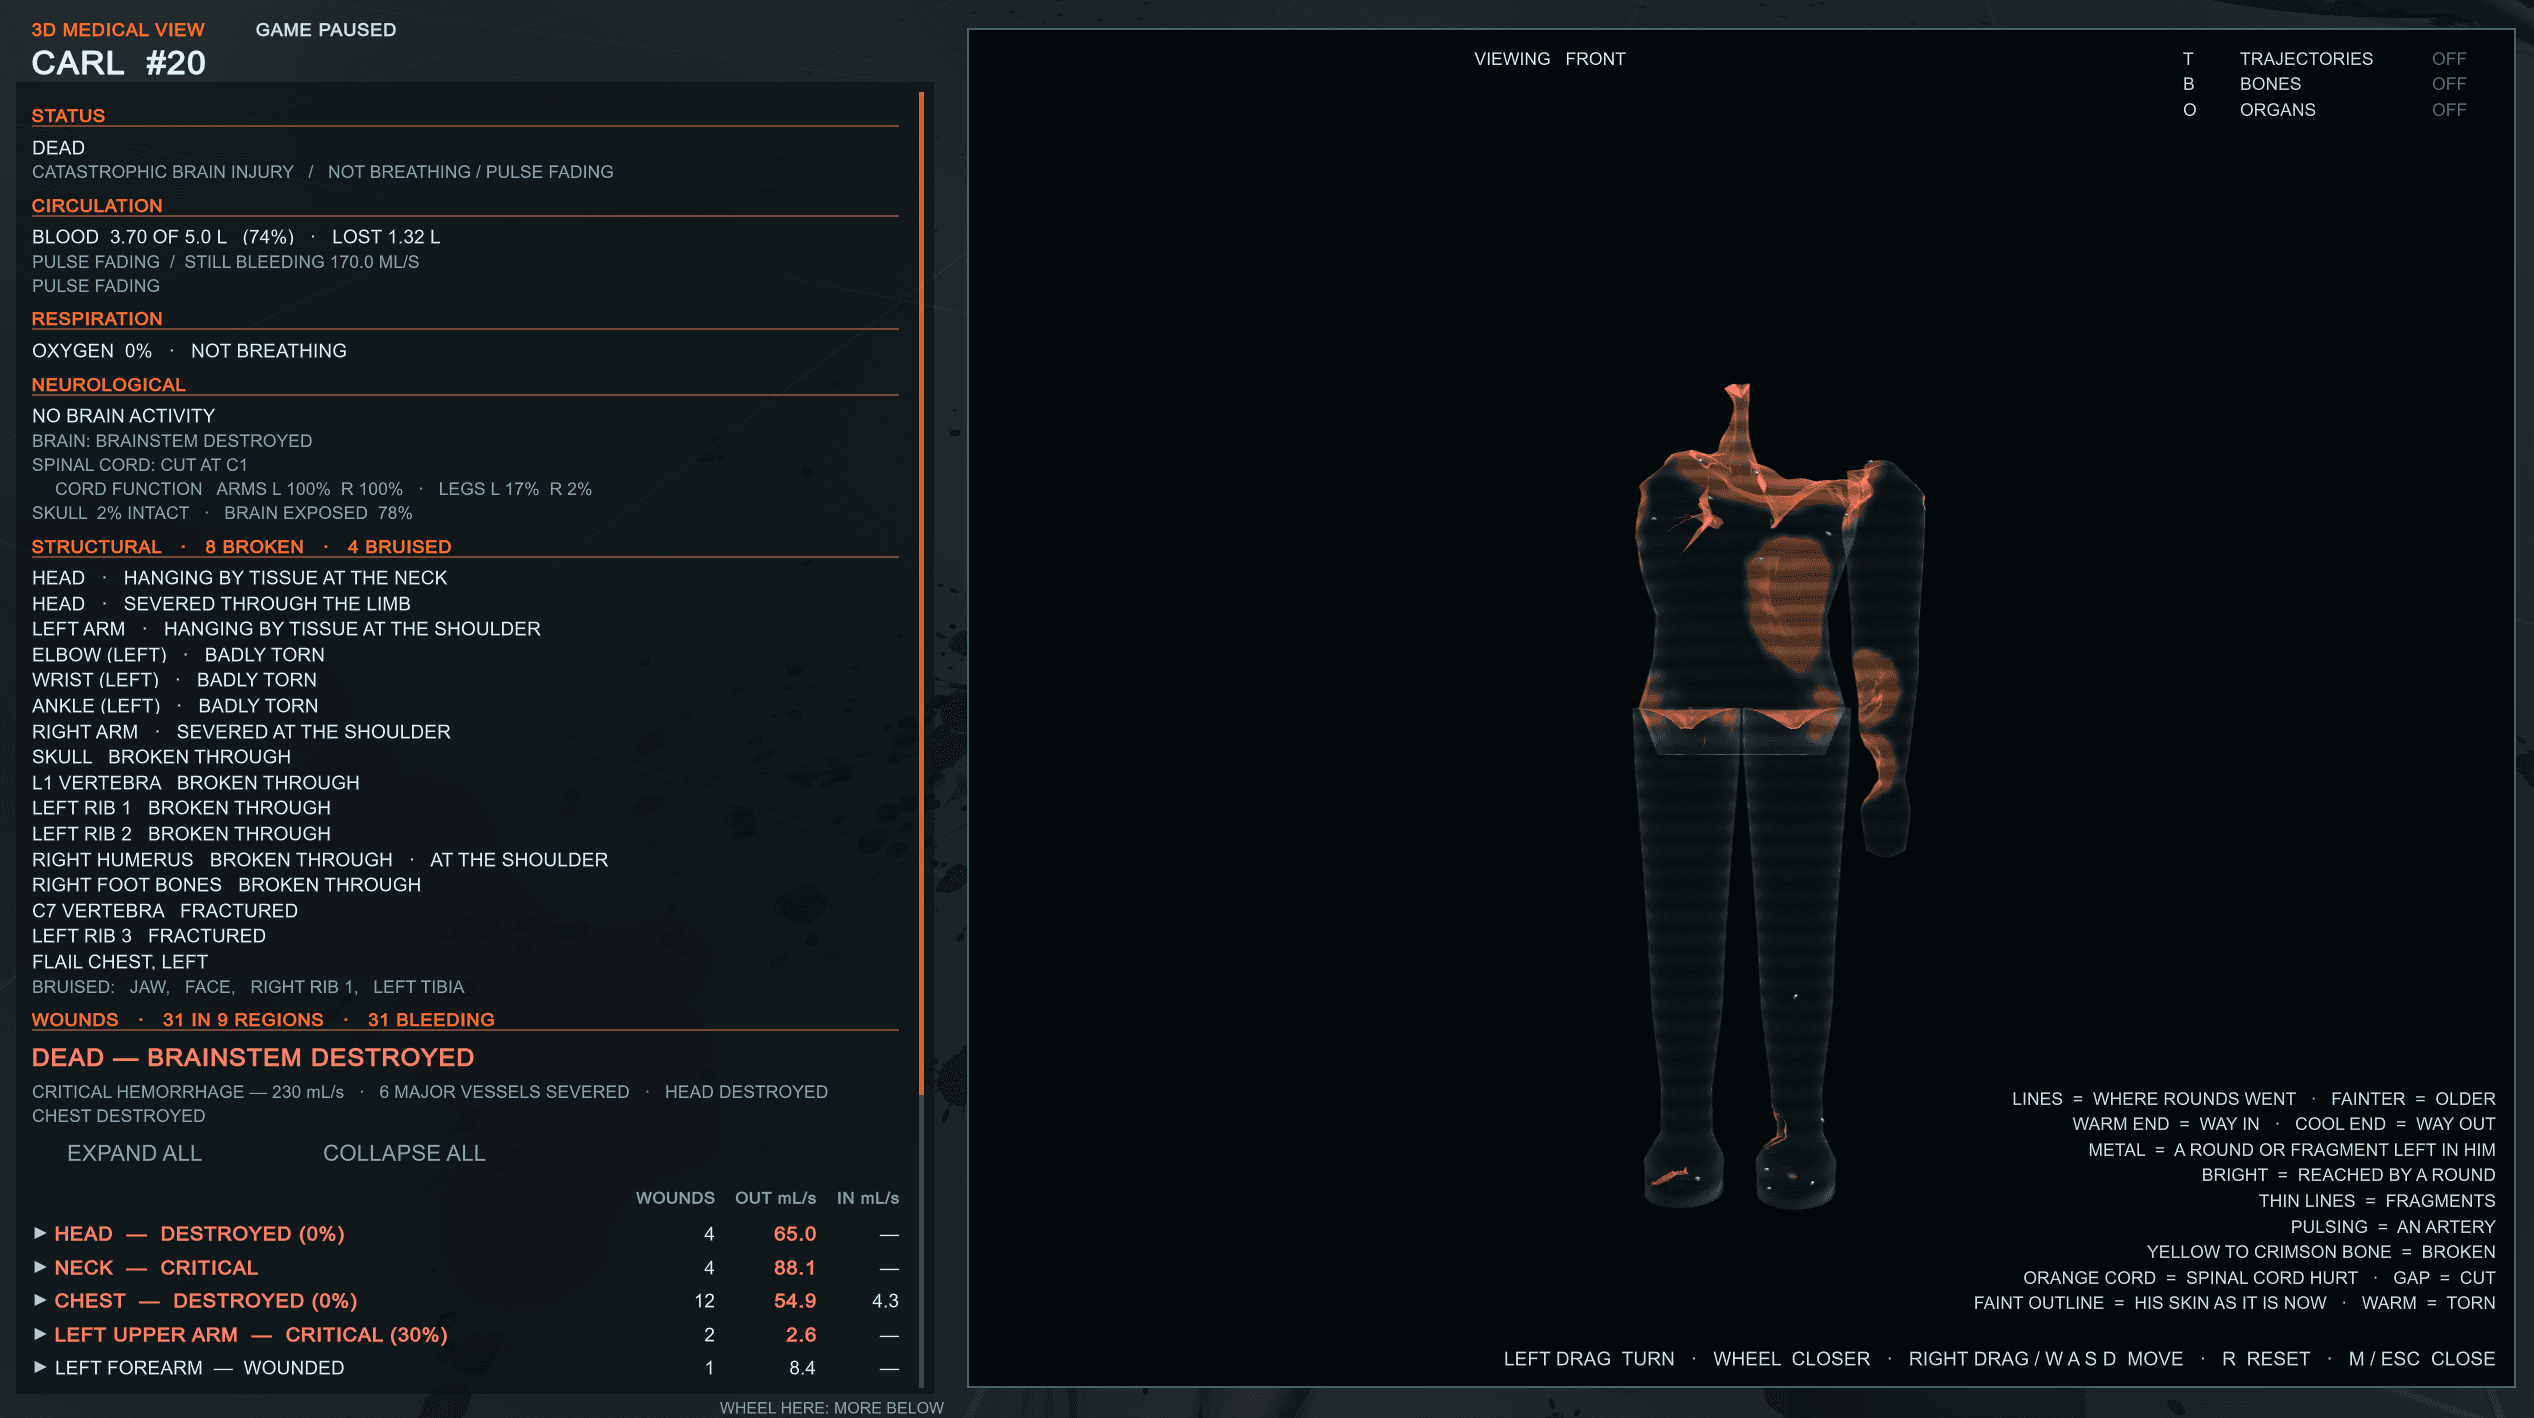Expand the LEFT FOREARM — WOUNDED row
The width and height of the screenshot is (2534, 1418).
(x=465, y=1368)
